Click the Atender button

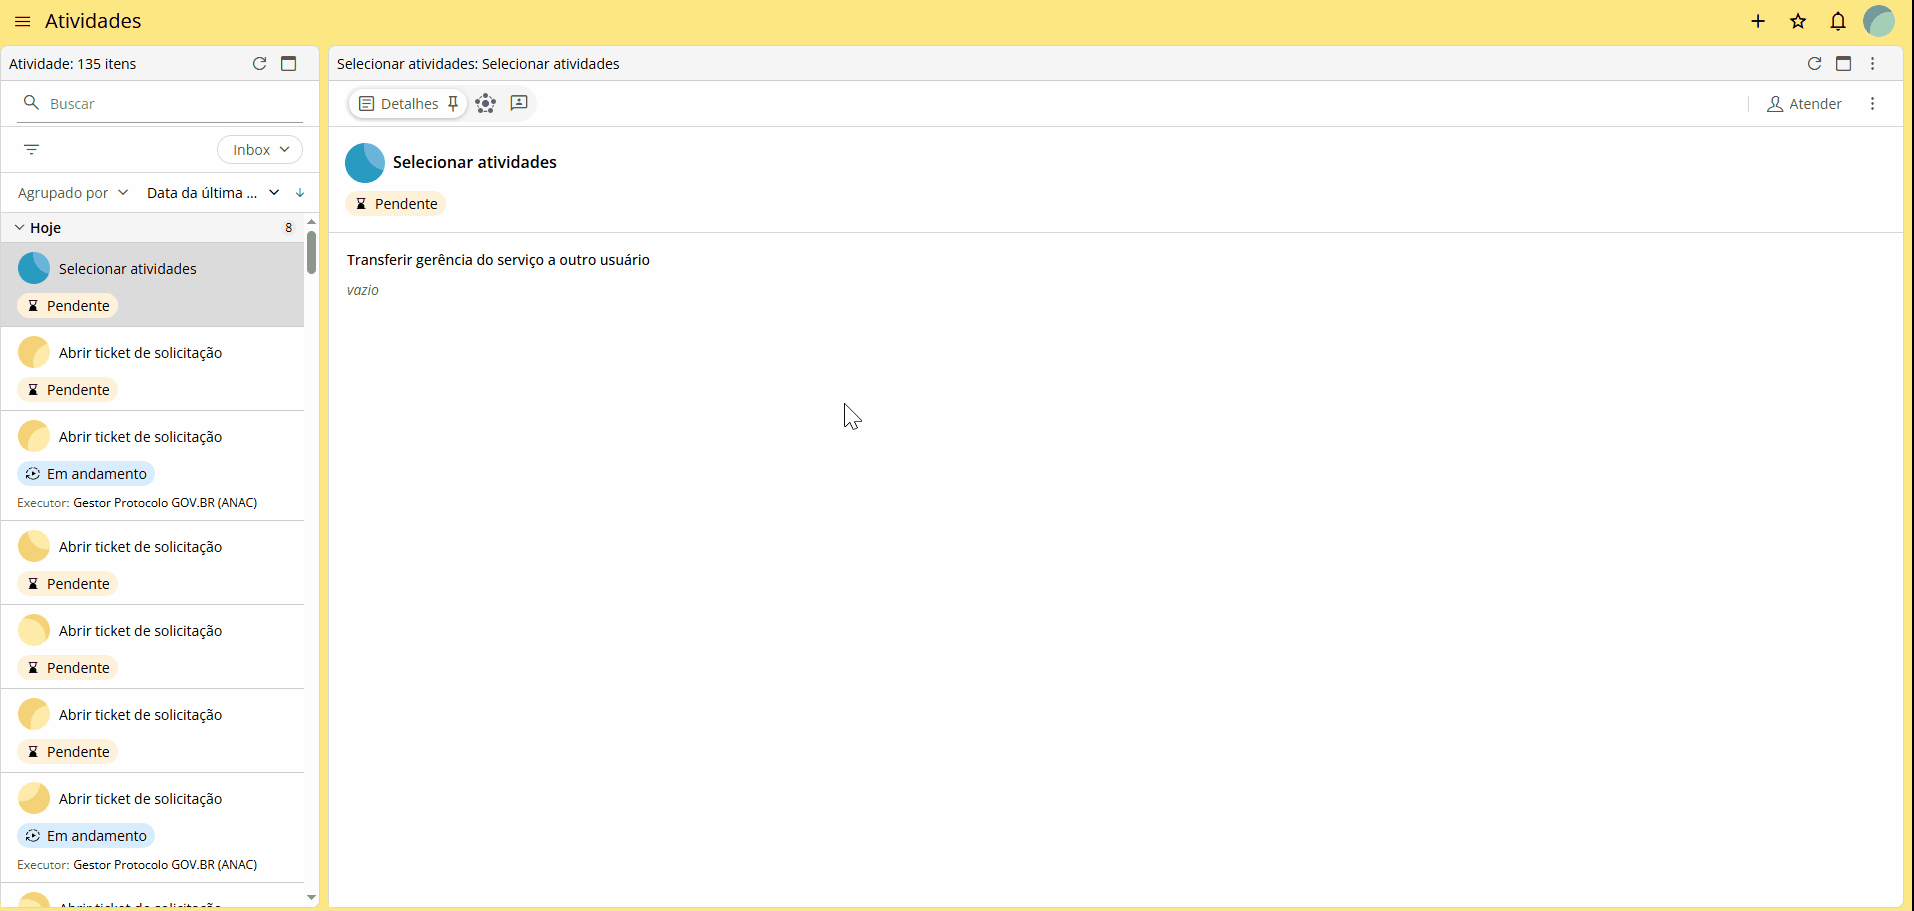click(1804, 104)
